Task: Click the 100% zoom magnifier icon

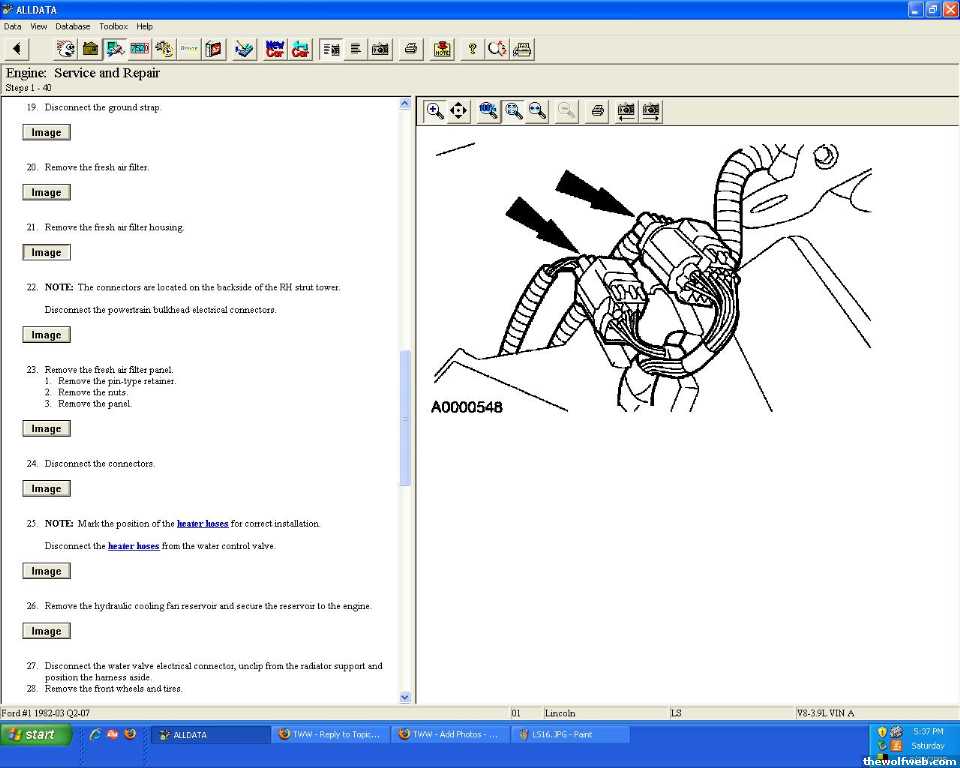Action: [489, 111]
